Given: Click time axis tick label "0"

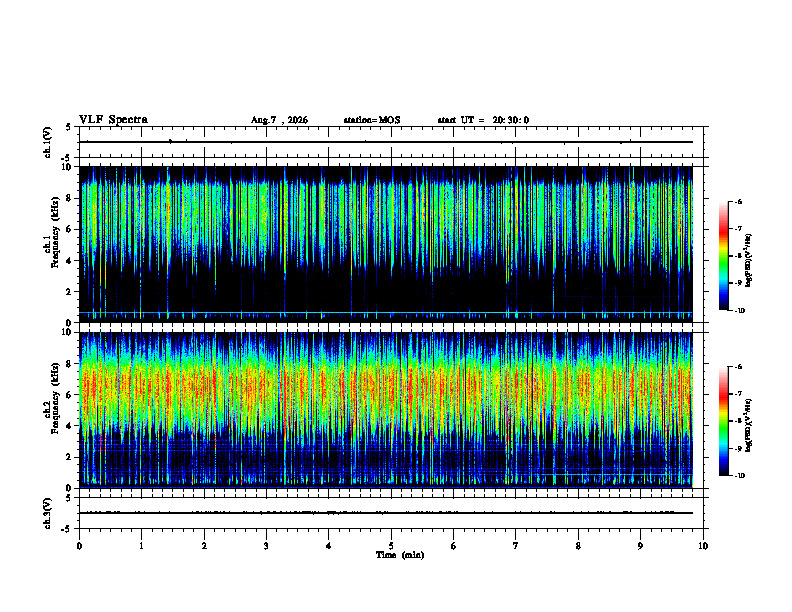Looking at the screenshot, I should click(79, 546).
